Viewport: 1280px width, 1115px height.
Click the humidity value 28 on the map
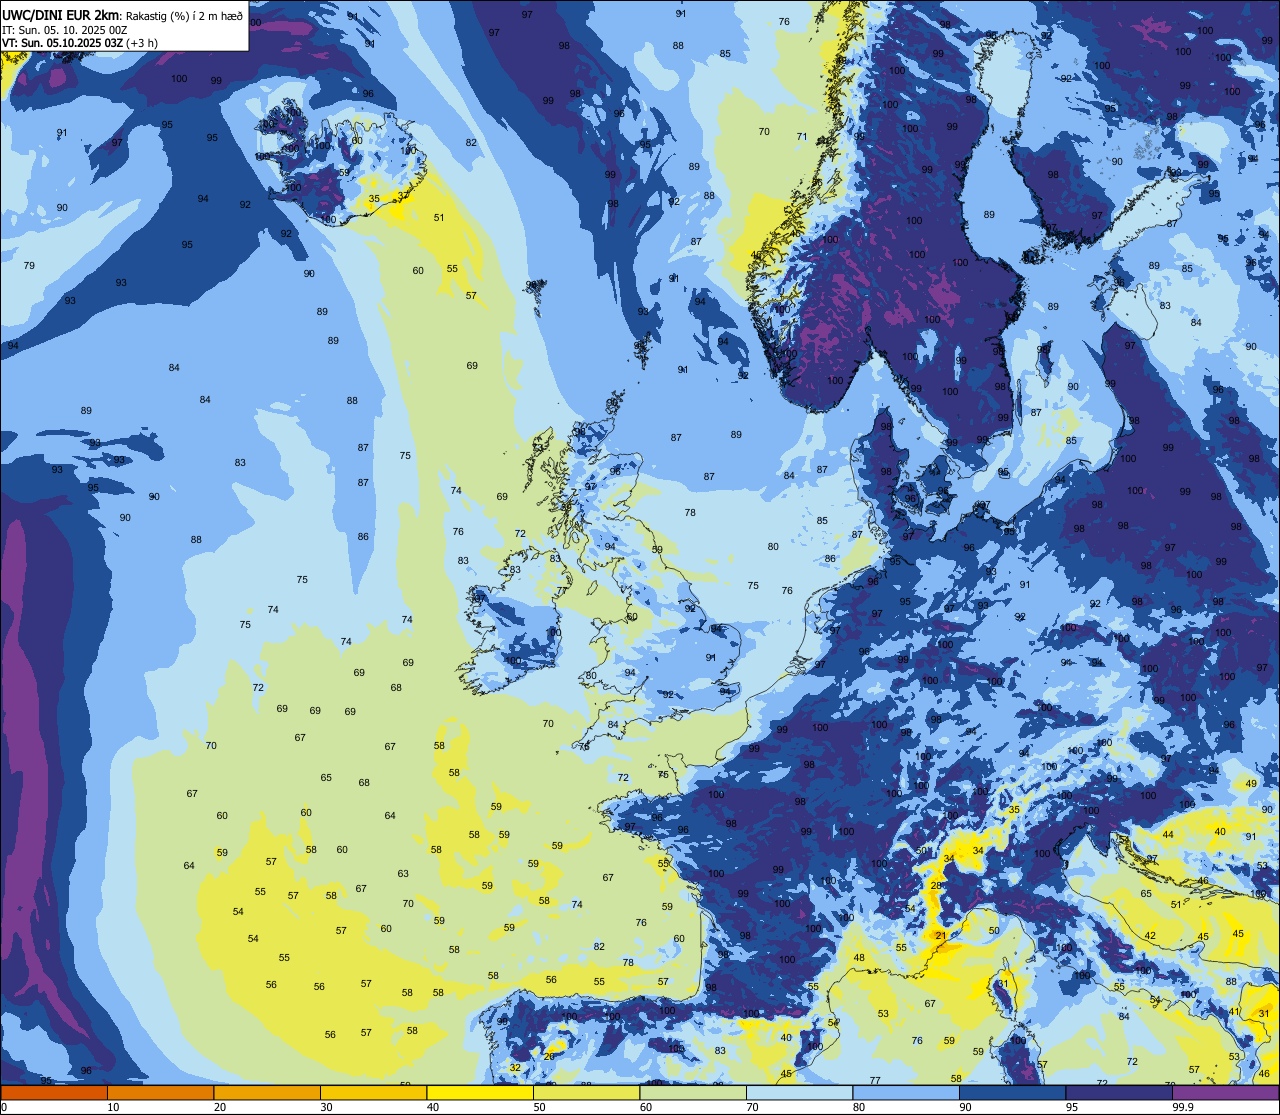click(x=937, y=886)
